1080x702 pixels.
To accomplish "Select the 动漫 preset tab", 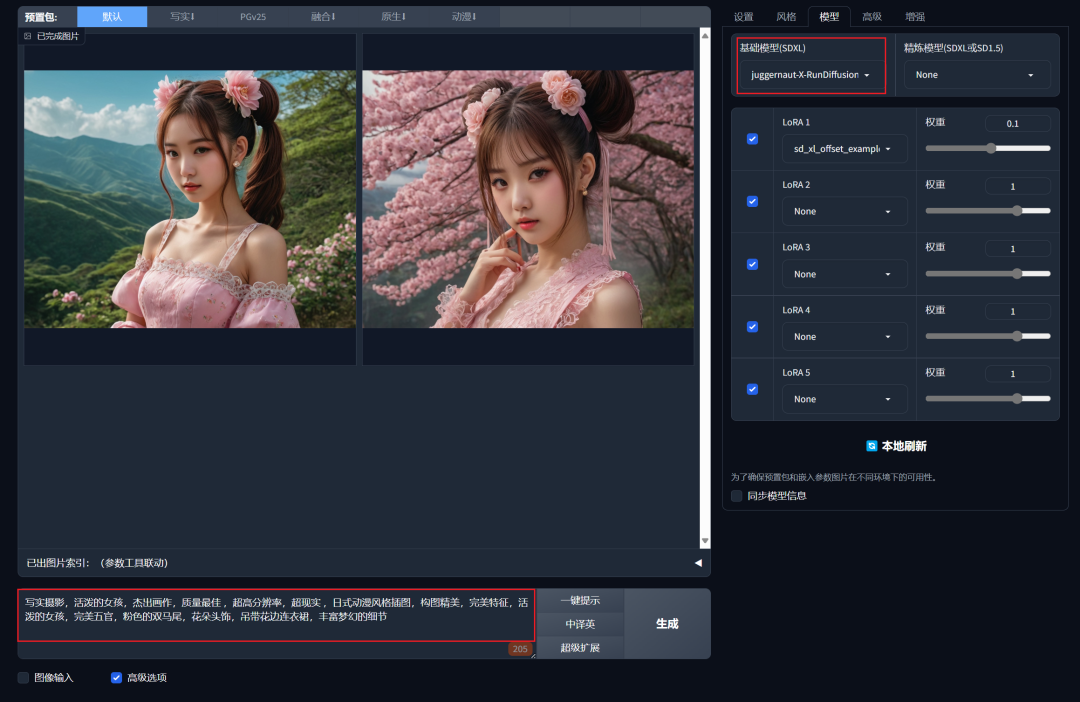I will coord(464,17).
